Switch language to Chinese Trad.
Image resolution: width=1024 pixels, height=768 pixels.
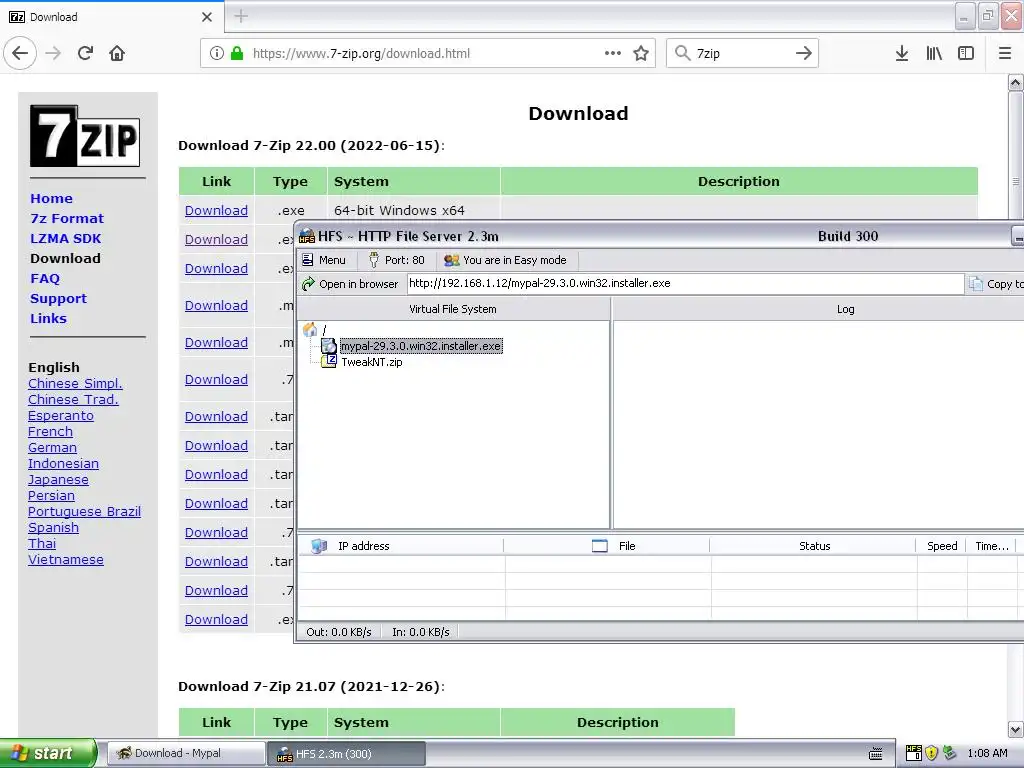click(x=73, y=400)
